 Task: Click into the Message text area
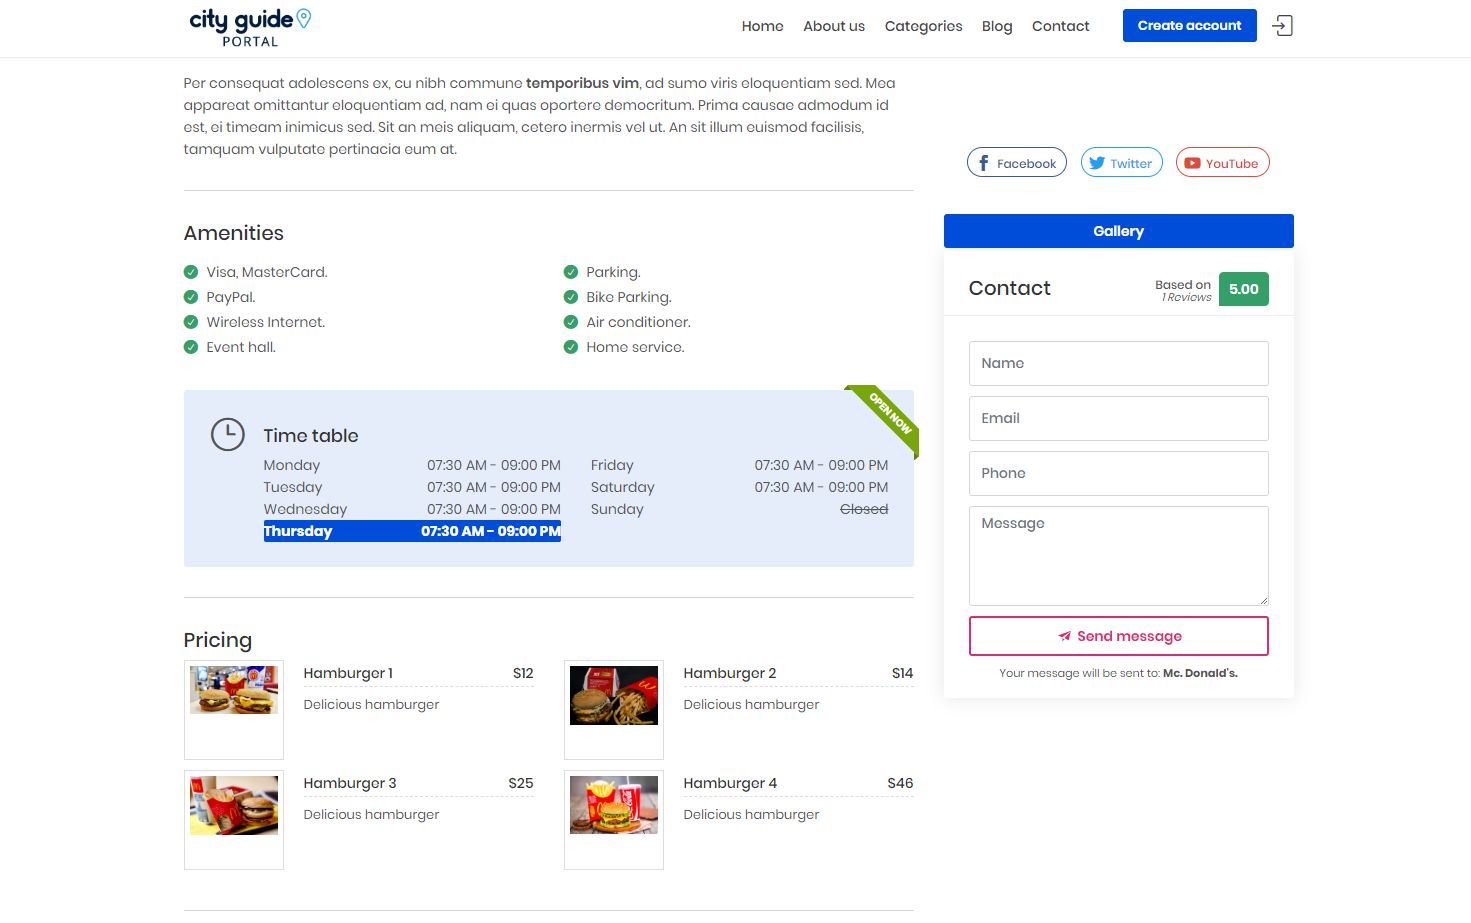1118,555
